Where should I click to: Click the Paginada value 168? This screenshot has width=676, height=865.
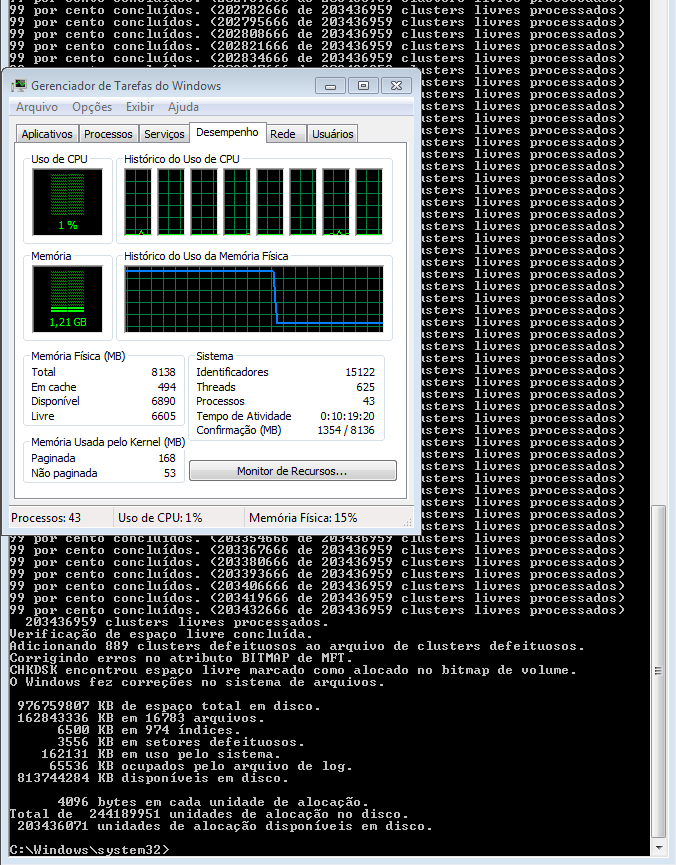point(167,458)
